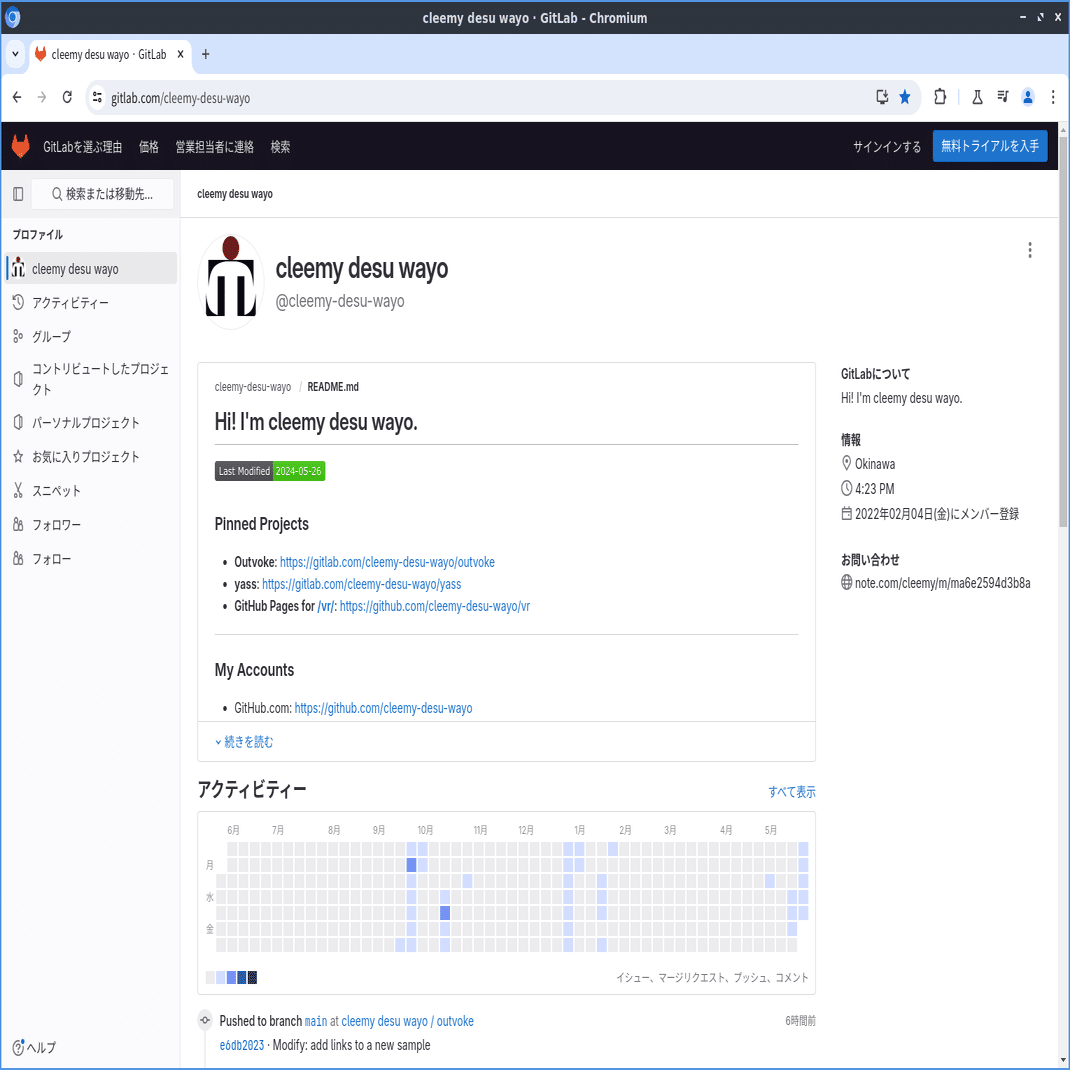Click the '@cleemy-desu-wayo' username text
The width and height of the screenshot is (1070, 1070).
(x=340, y=301)
